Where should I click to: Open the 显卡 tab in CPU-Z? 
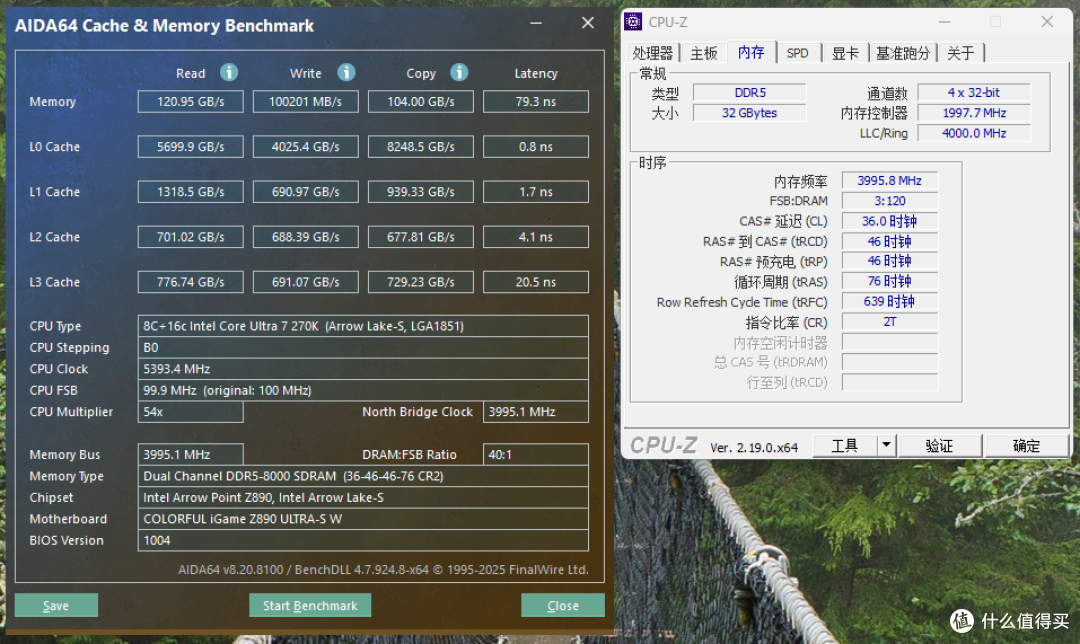tap(845, 53)
